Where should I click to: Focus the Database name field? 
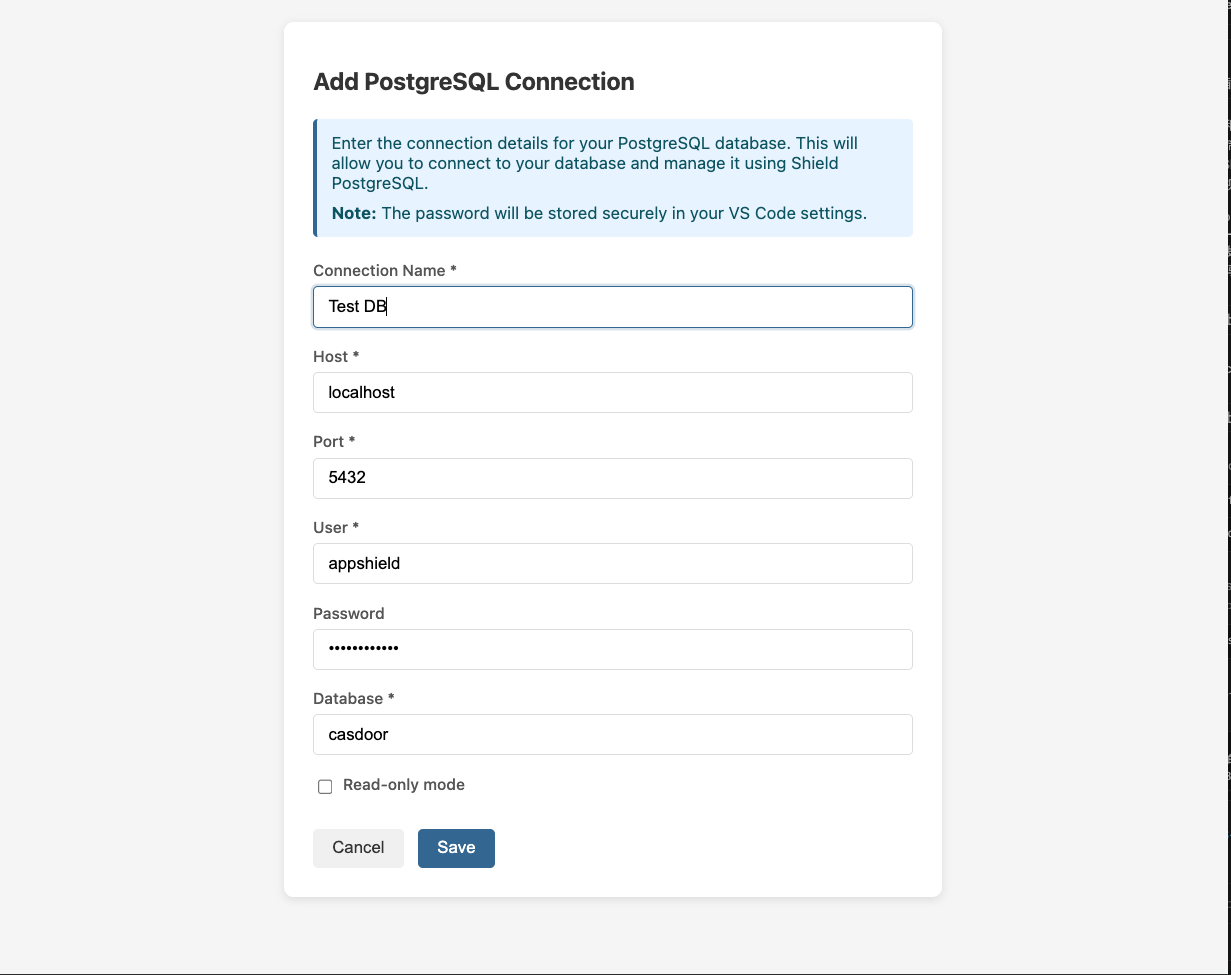(612, 735)
